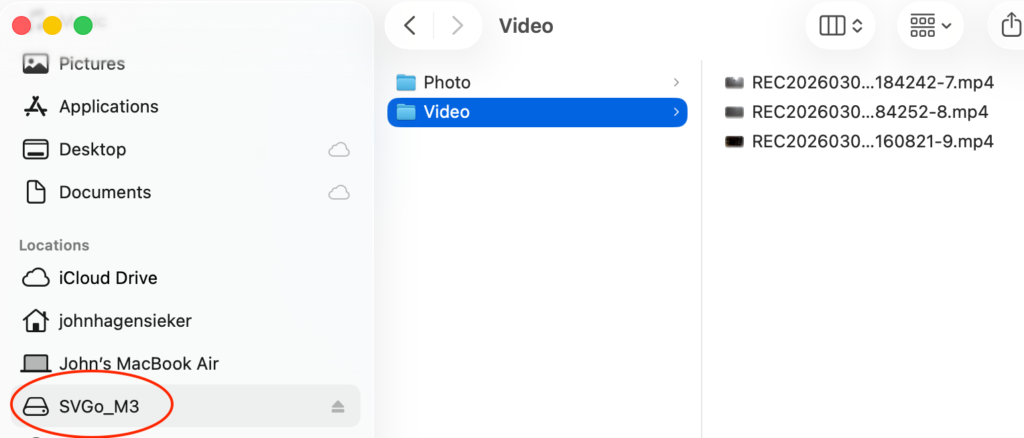Viewport: 1024px width, 438px height.
Task: Select Documents in the sidebar
Action: (104, 192)
